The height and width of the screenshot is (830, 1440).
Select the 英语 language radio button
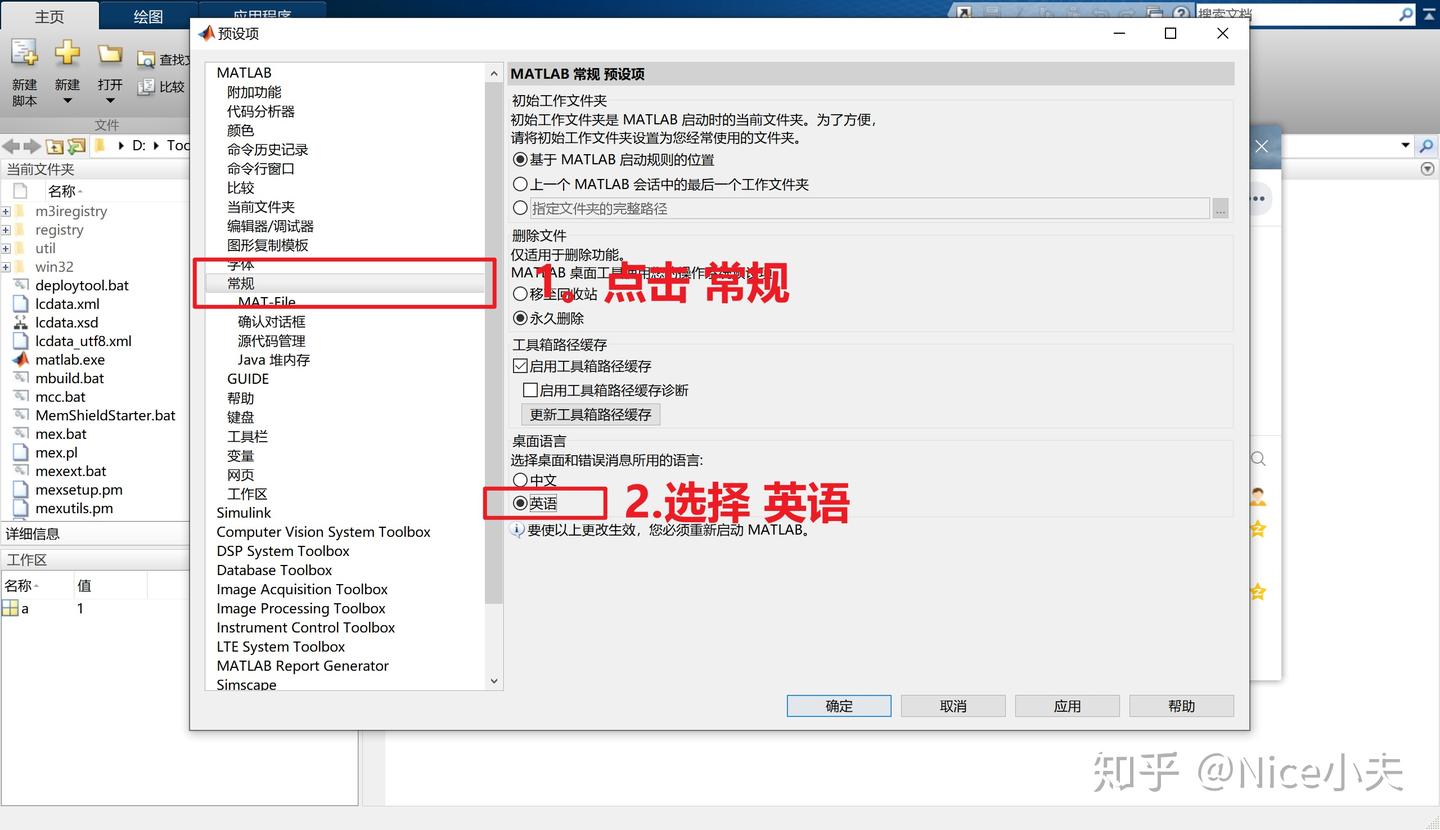[520, 503]
